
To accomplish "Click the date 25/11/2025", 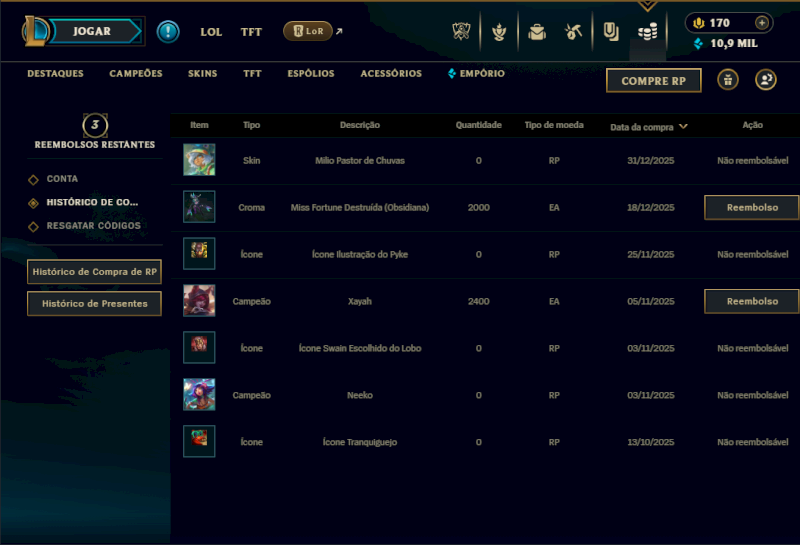I will pos(651,255).
